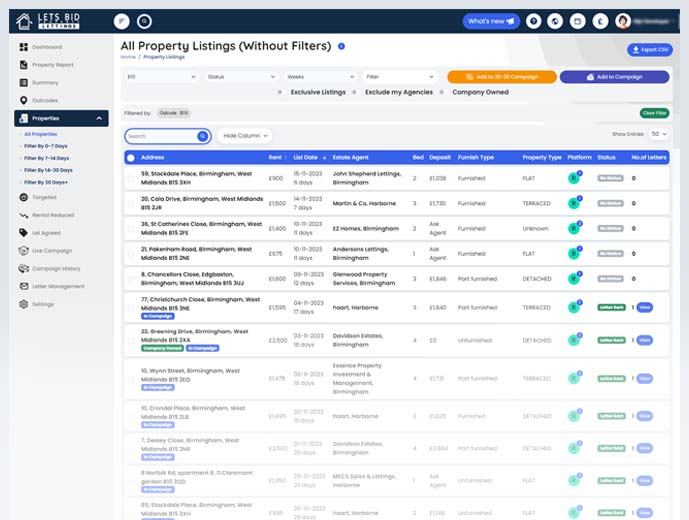
Task: Click the sidebar collapse icon in header
Action: pyautogui.click(x=122, y=21)
